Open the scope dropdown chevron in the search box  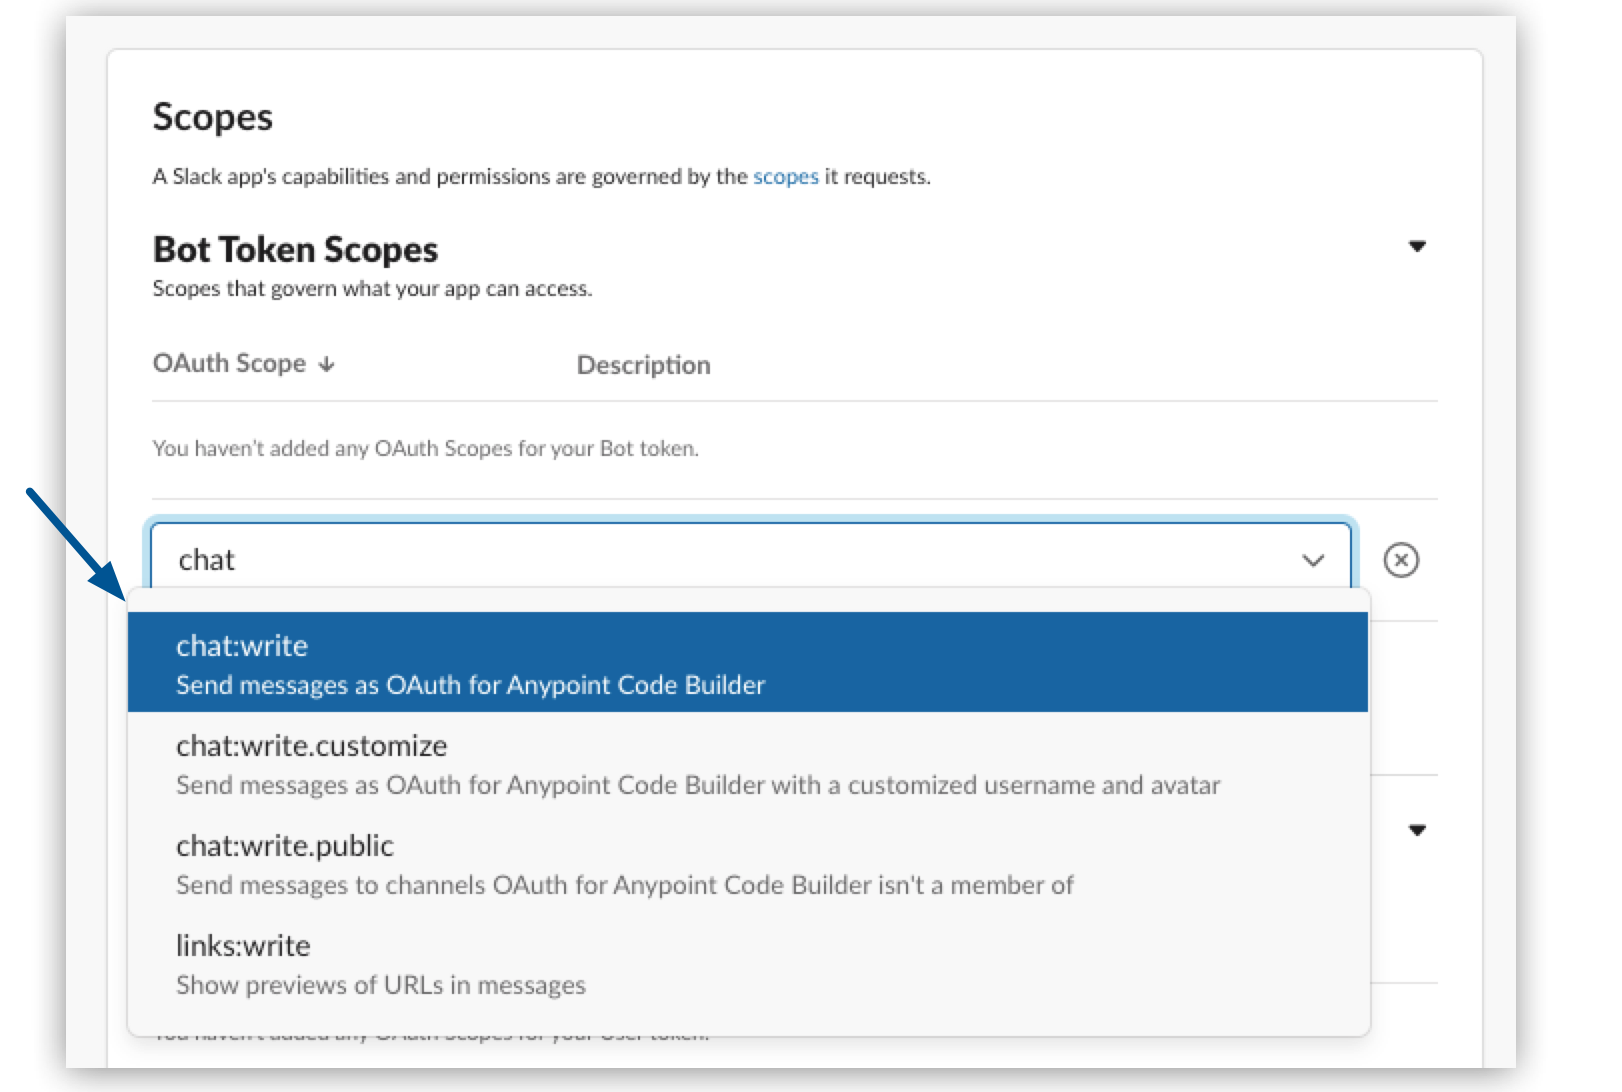coord(1313,560)
